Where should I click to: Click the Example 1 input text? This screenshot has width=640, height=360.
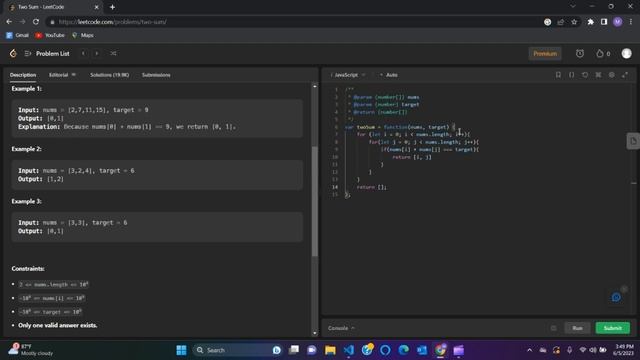[x=83, y=110]
